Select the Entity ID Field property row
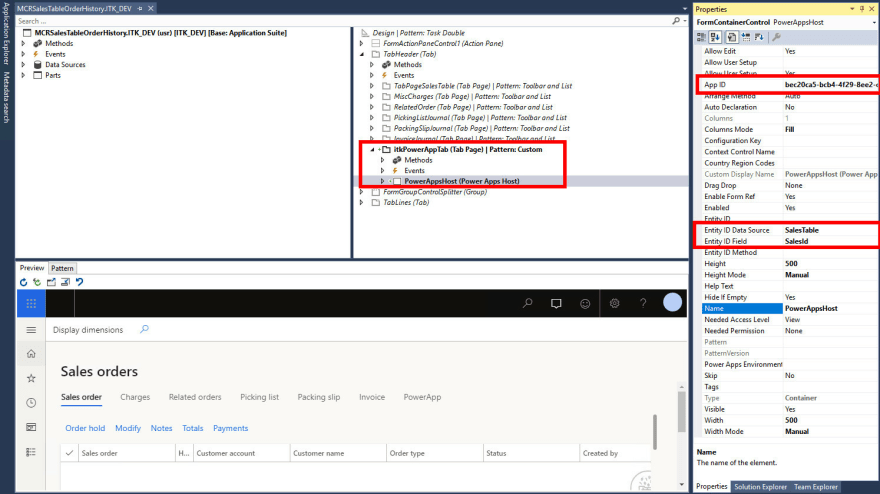Viewport: 880px width, 494px height. pyautogui.click(x=790, y=241)
